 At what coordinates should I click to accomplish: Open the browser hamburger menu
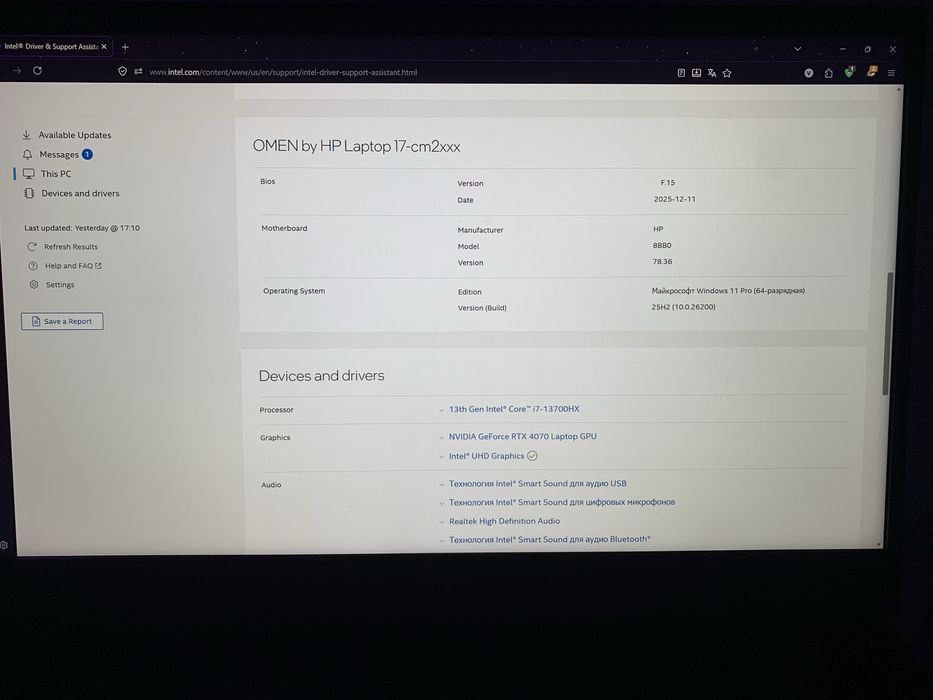(x=891, y=73)
